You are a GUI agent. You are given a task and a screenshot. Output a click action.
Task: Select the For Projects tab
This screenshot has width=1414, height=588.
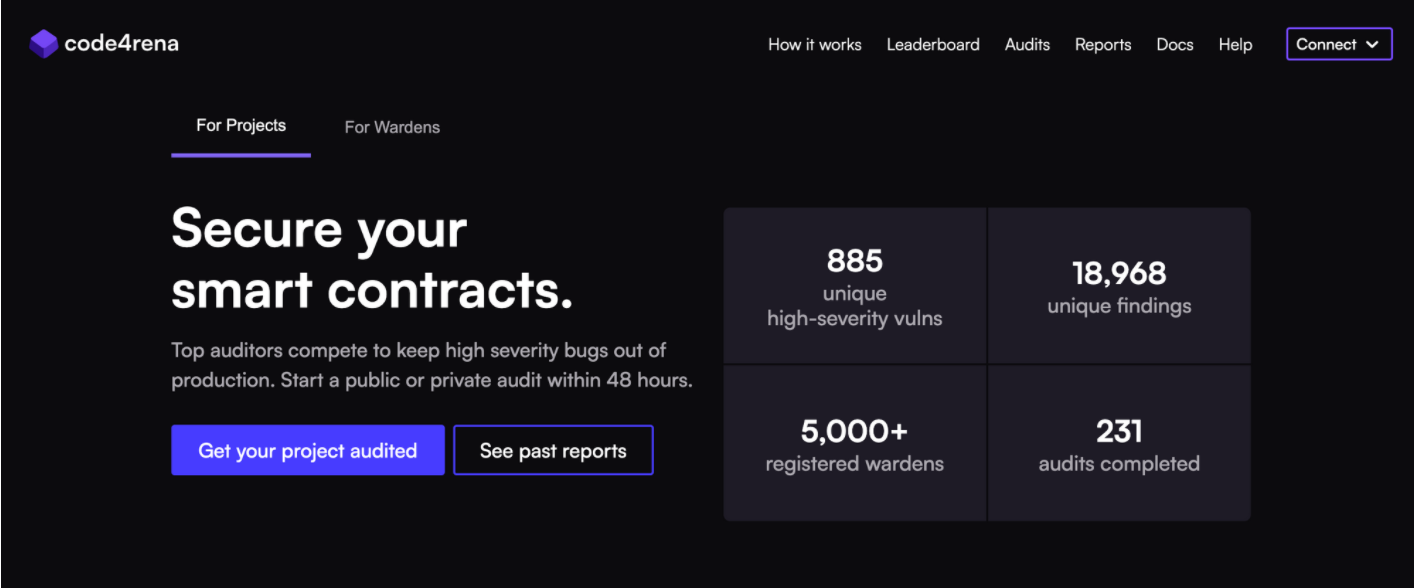[241, 126]
